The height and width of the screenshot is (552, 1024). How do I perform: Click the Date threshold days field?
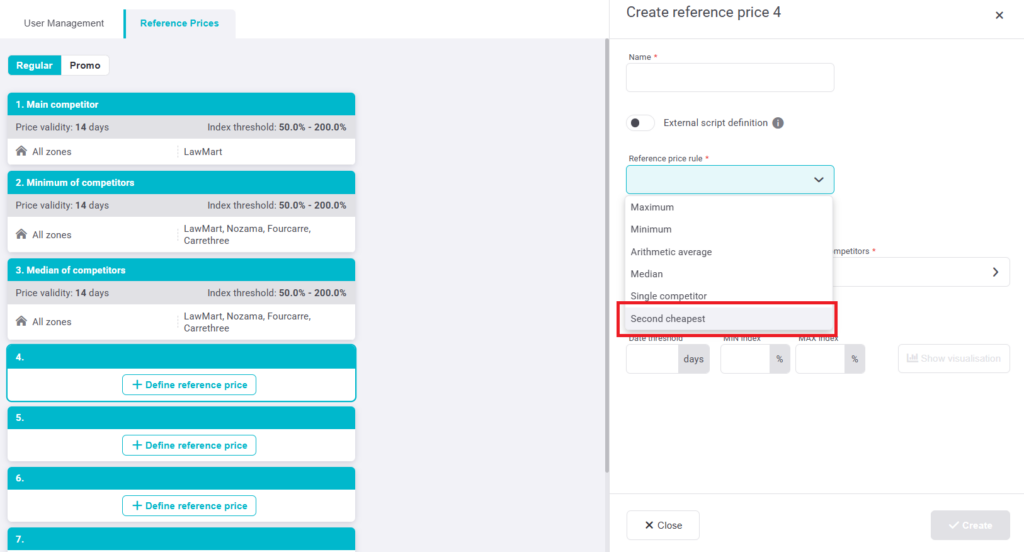pos(653,359)
